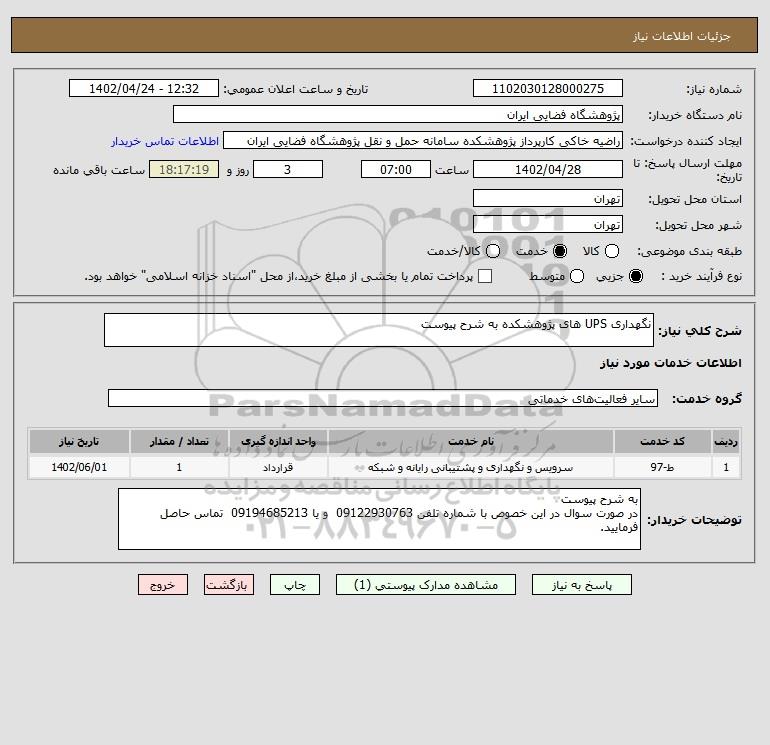Click the ساعت باقی مانده label
Viewport: 770px width, 745px height.
point(99,170)
